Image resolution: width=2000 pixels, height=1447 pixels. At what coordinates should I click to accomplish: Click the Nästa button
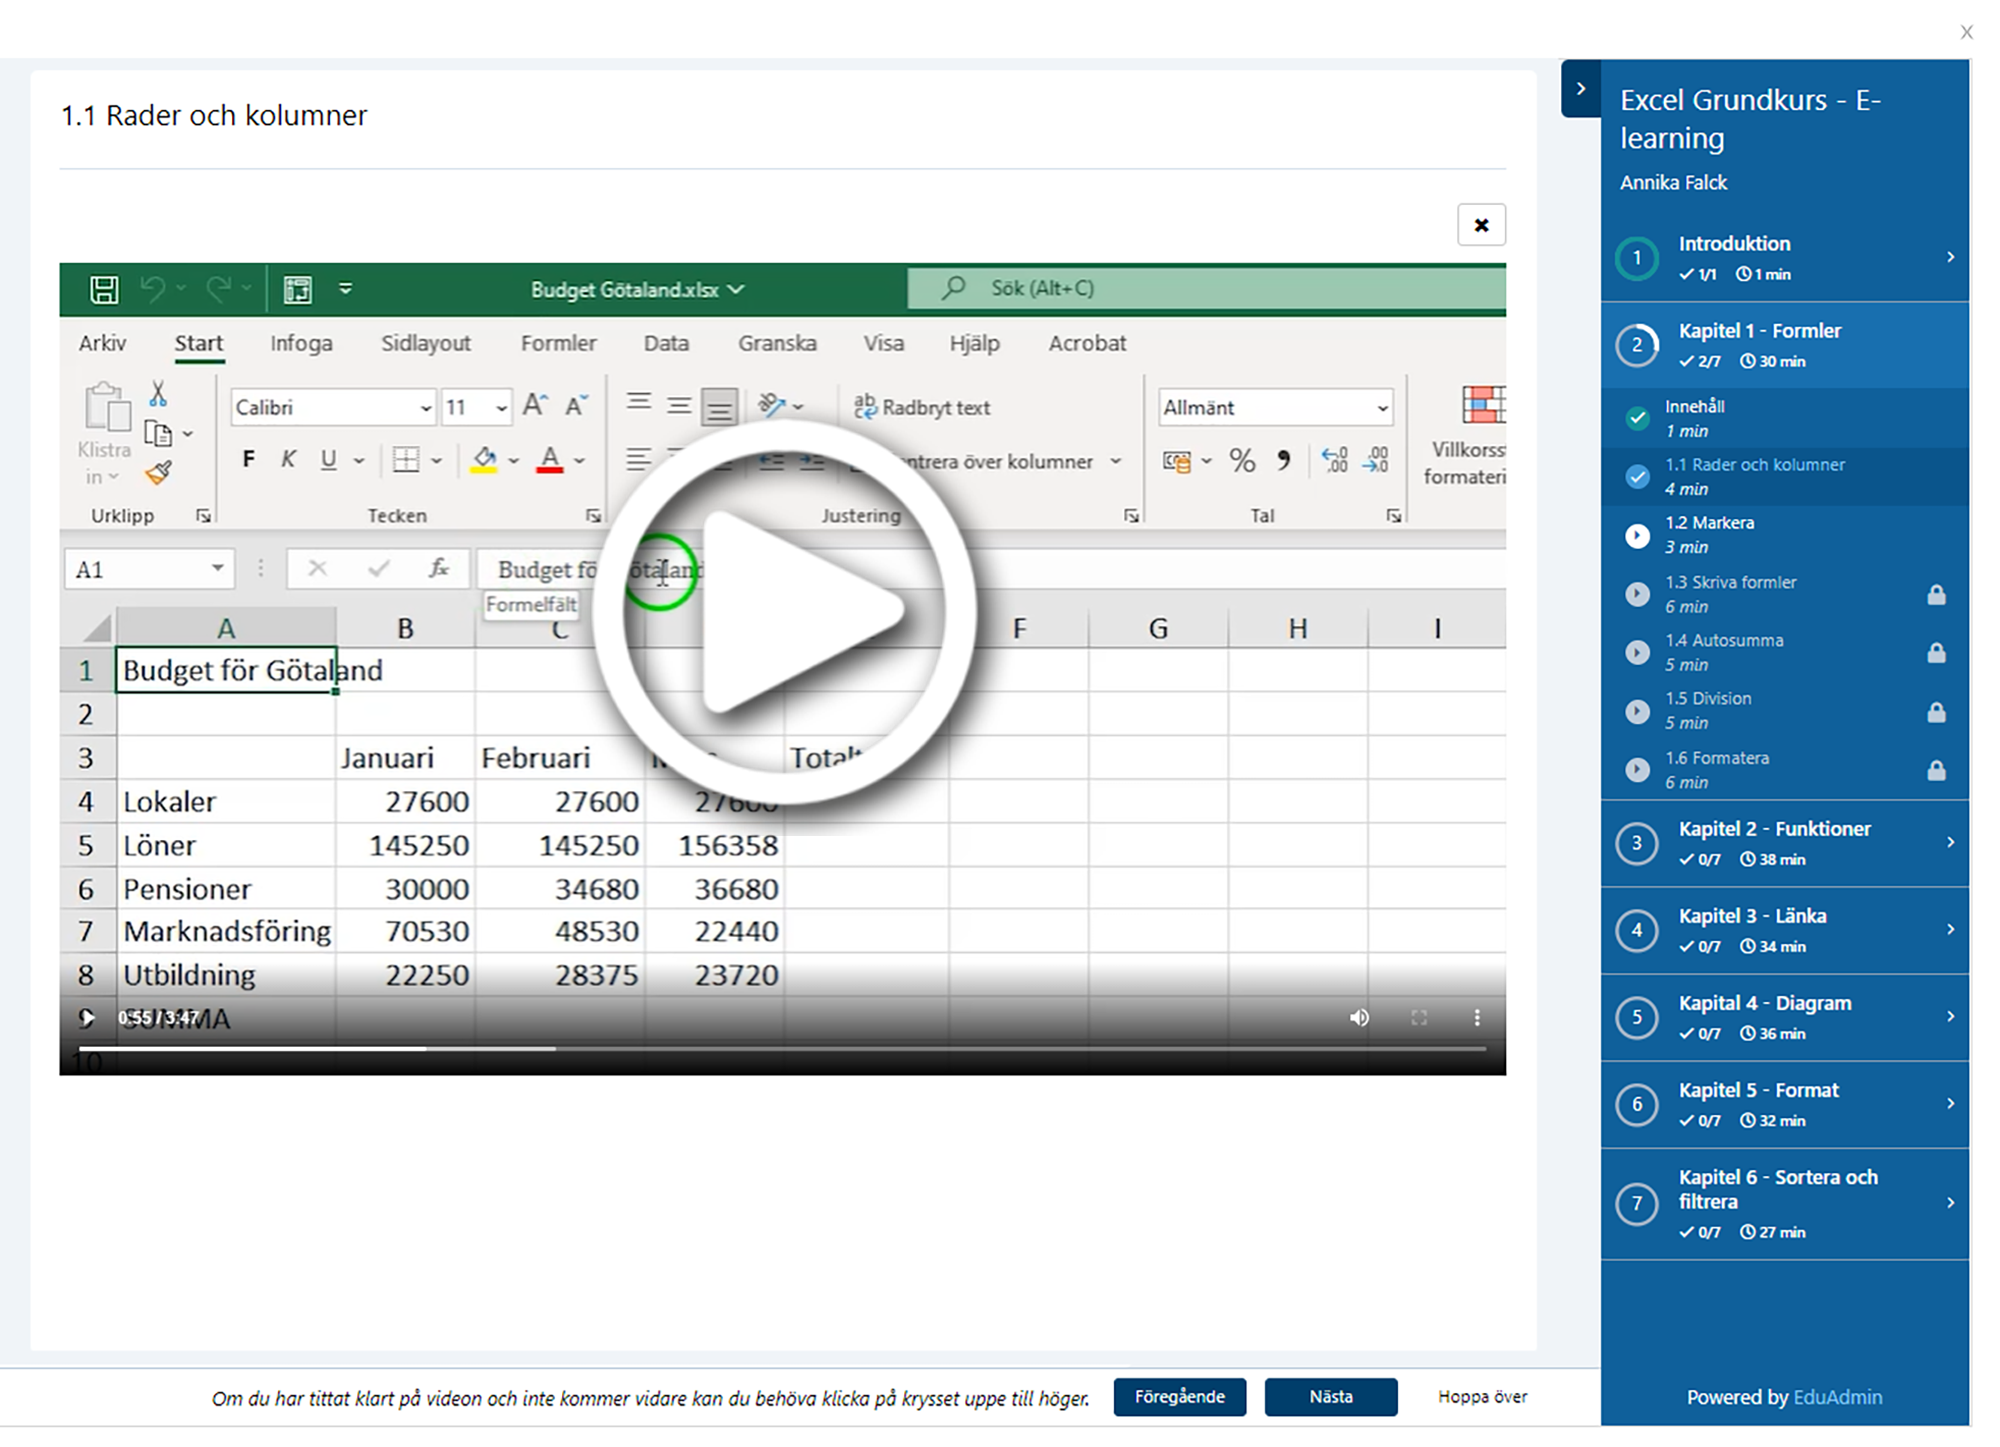coord(1330,1397)
